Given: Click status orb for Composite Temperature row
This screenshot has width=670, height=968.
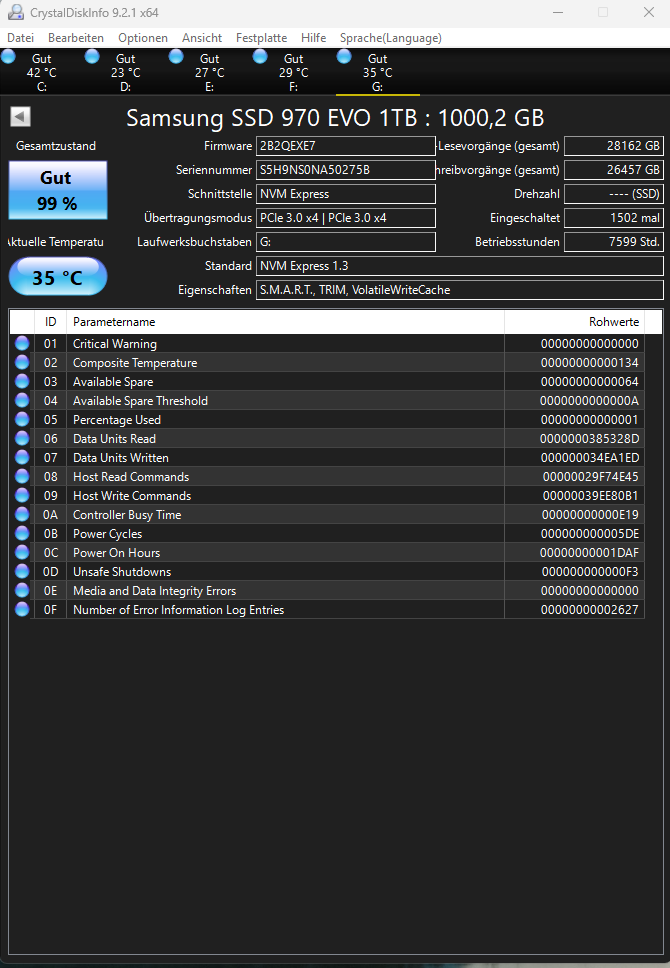Looking at the screenshot, I should click(22, 362).
